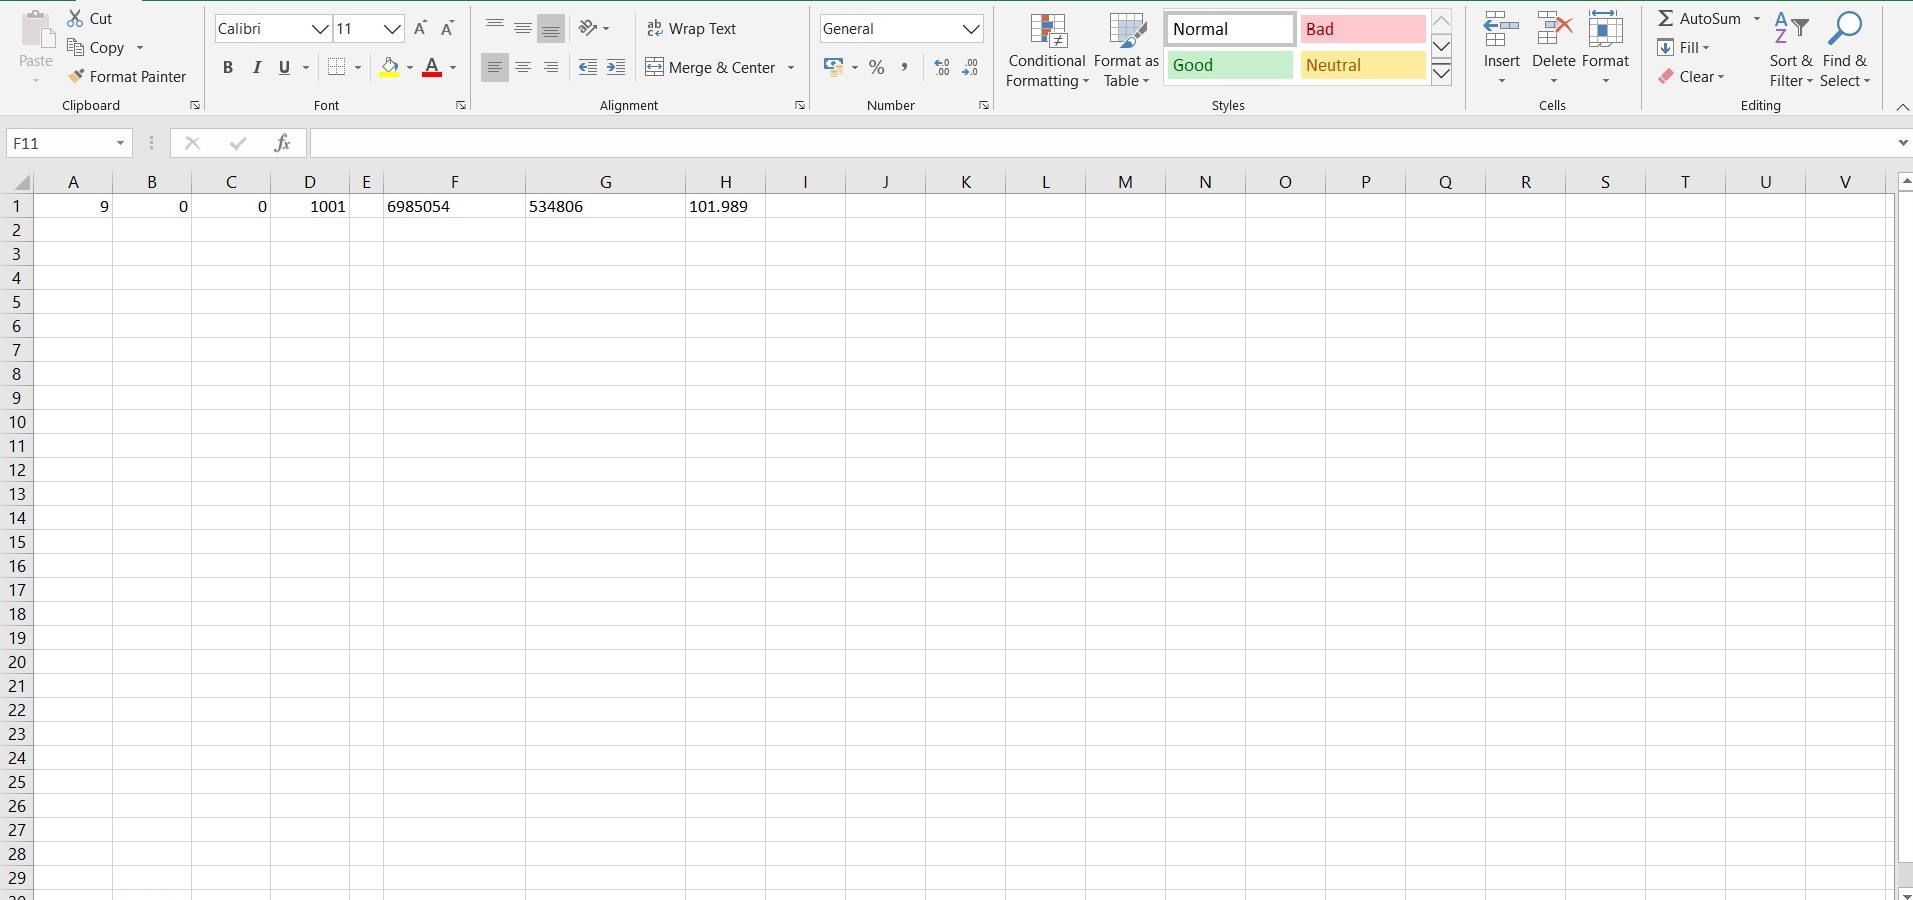1913x900 pixels.
Task: Click the Increase Font Size icon
Action: click(x=419, y=28)
